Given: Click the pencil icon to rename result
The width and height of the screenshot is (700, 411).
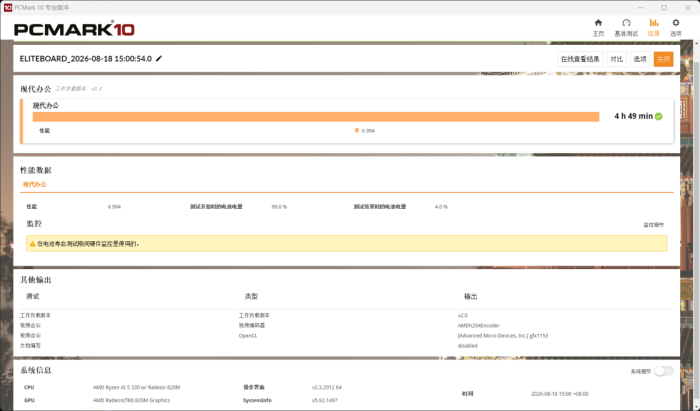Looking at the screenshot, I should pos(159,58).
